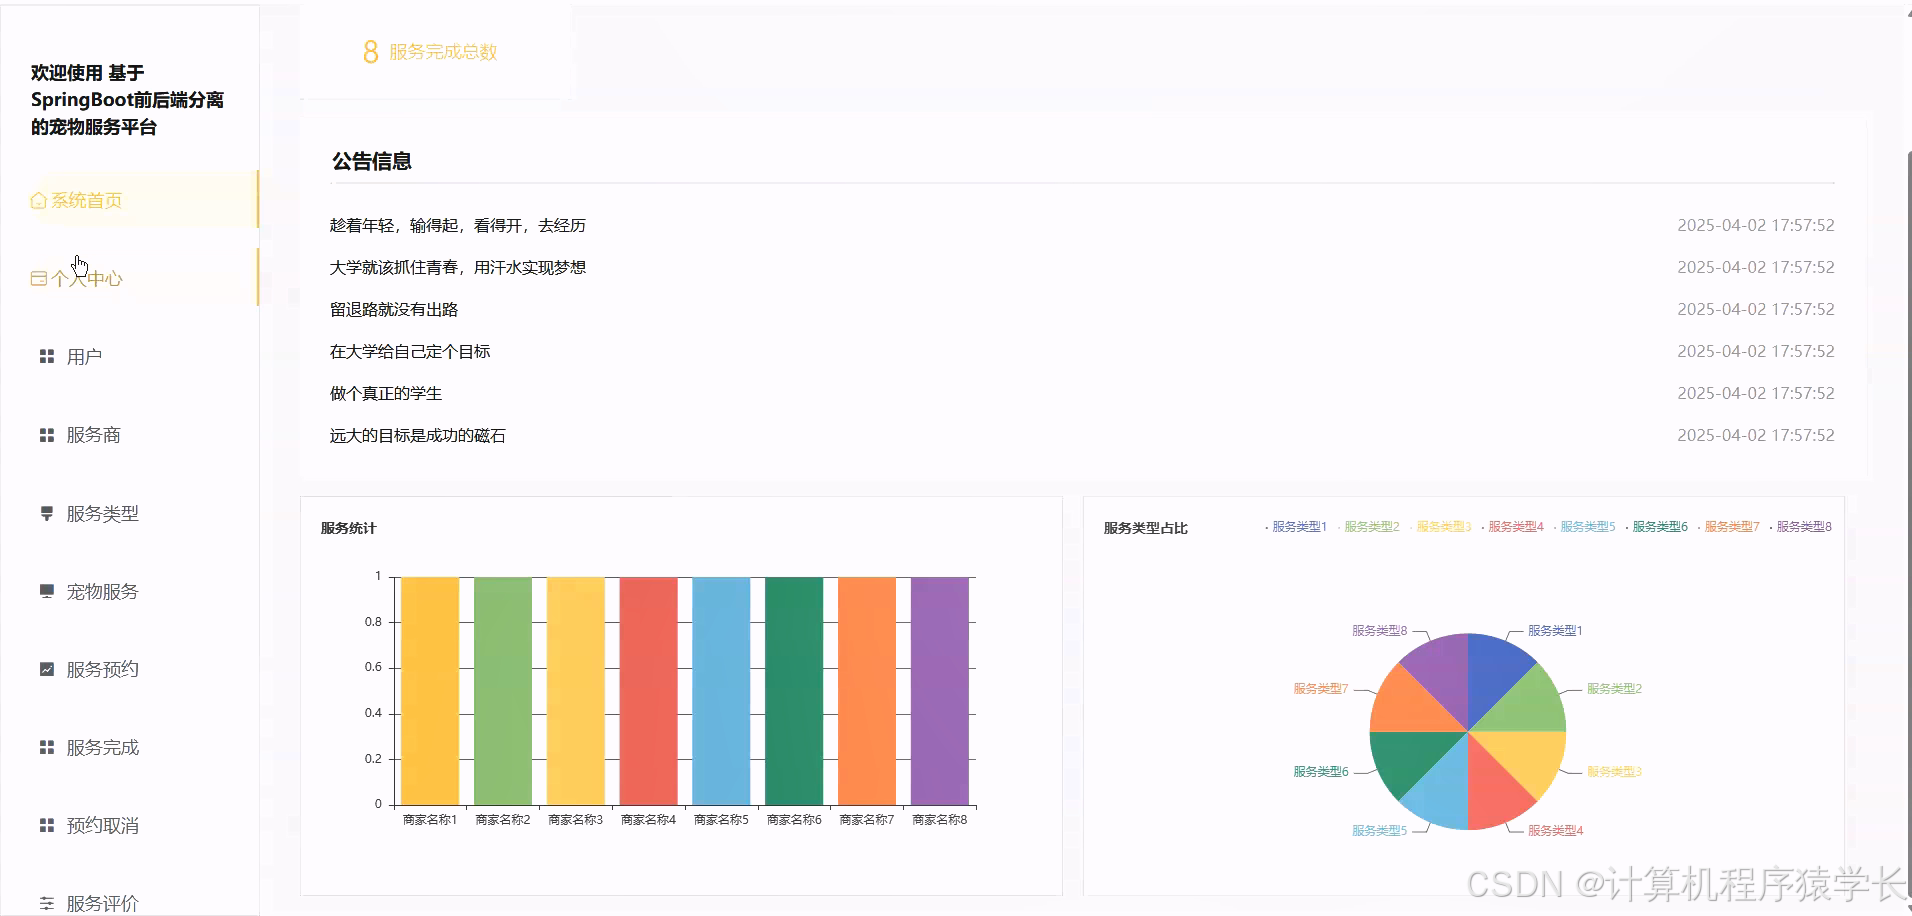Open announcement 在大学给自己定个目标
Screen dimensions: 1912x916
(x=410, y=352)
